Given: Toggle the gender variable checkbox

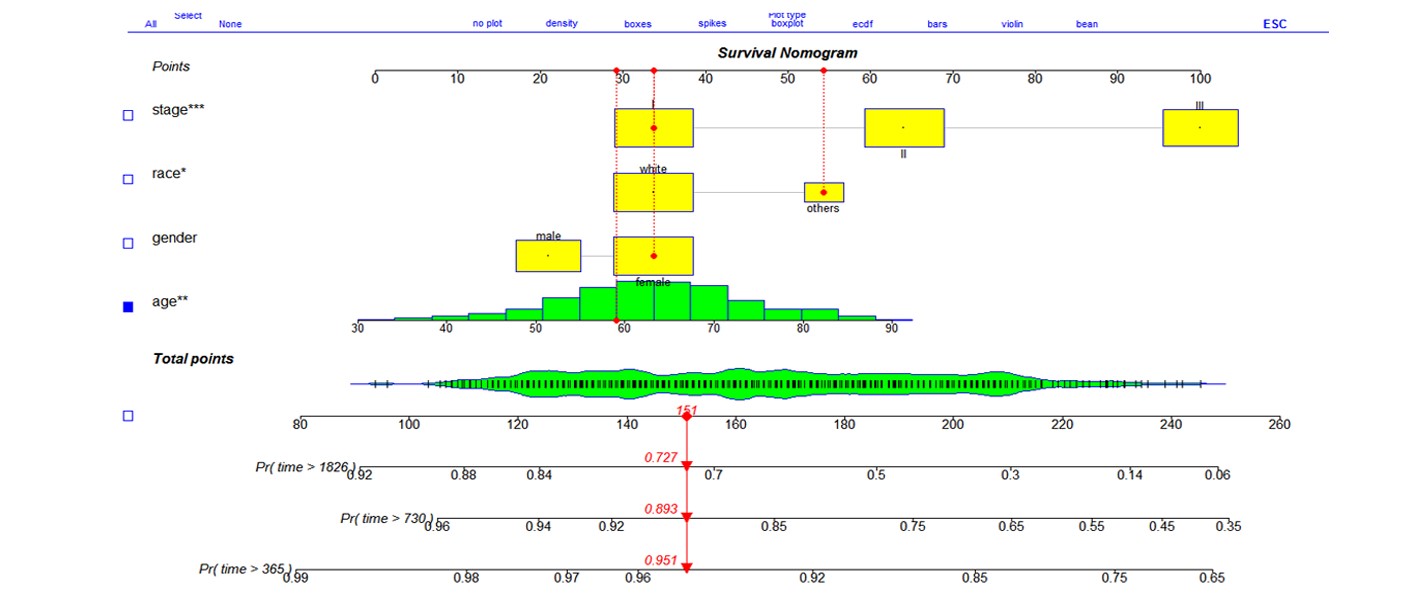Looking at the screenshot, I should (x=127, y=243).
